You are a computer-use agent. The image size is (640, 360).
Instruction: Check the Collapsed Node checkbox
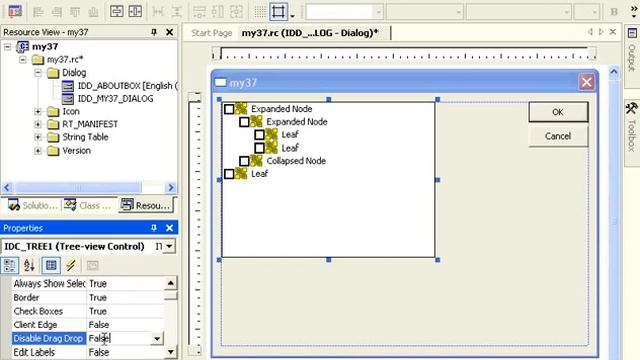click(244, 161)
